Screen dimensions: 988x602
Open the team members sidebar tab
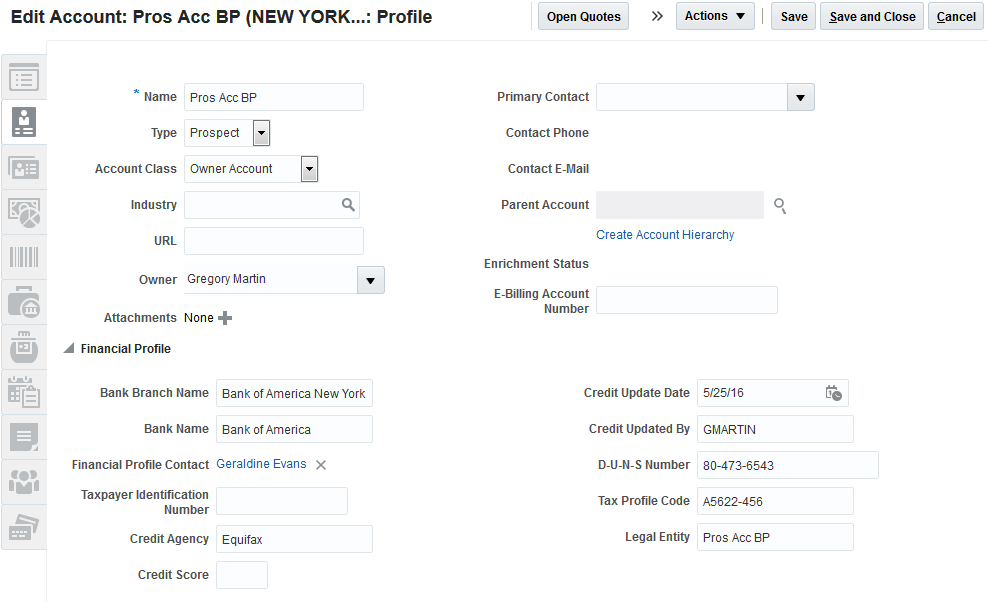[x=24, y=481]
